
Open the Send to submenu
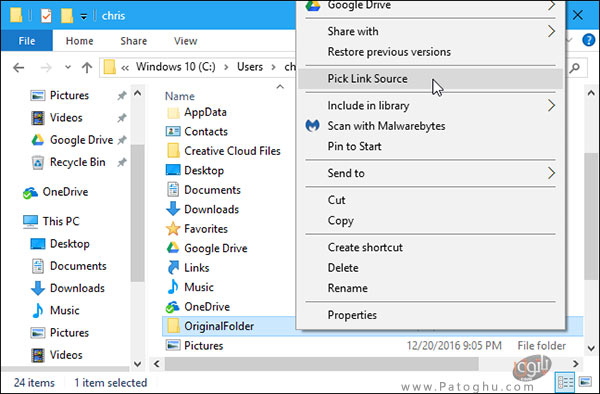point(431,173)
